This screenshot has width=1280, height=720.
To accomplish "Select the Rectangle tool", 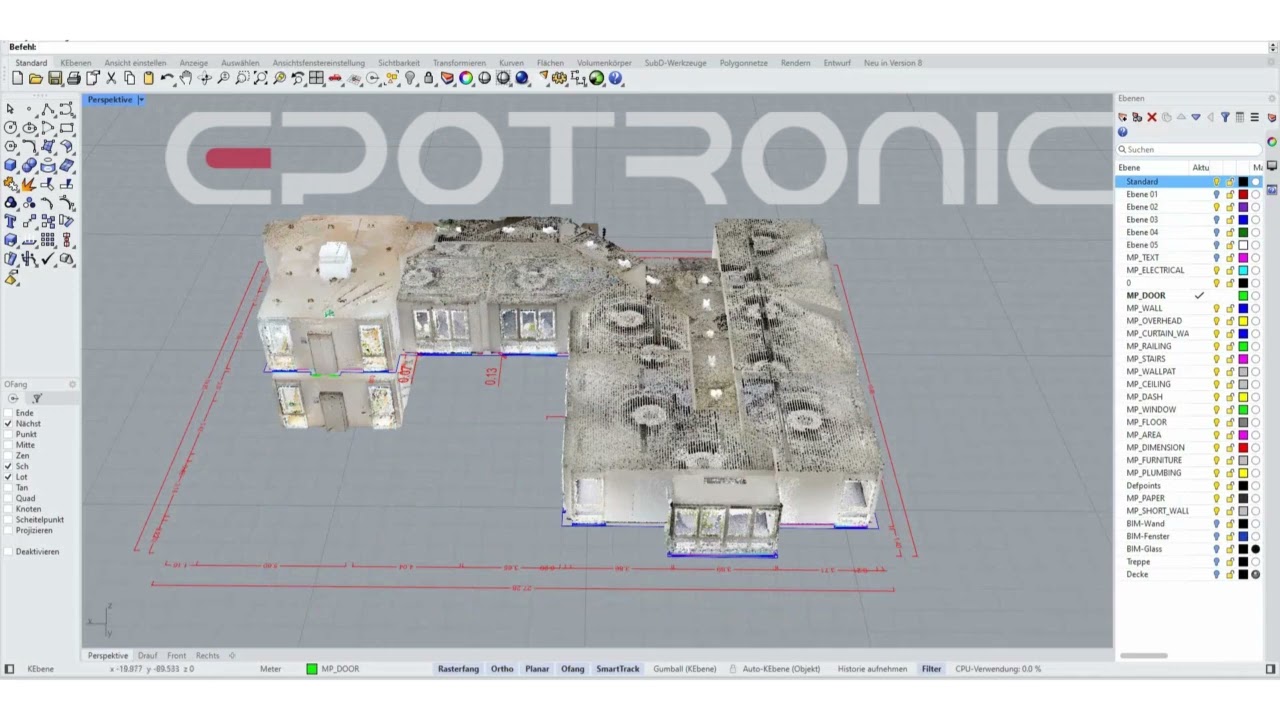I will tap(66, 127).
